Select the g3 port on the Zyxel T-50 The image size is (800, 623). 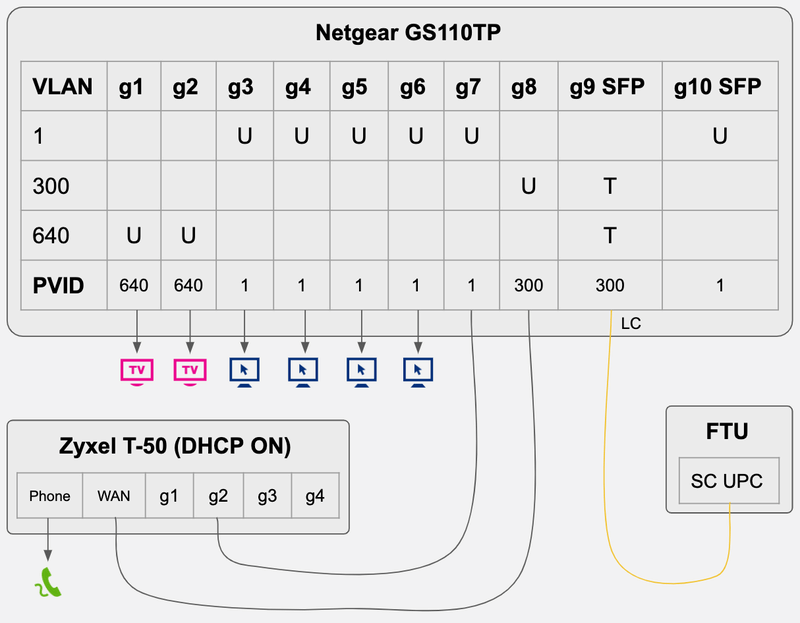click(x=267, y=495)
